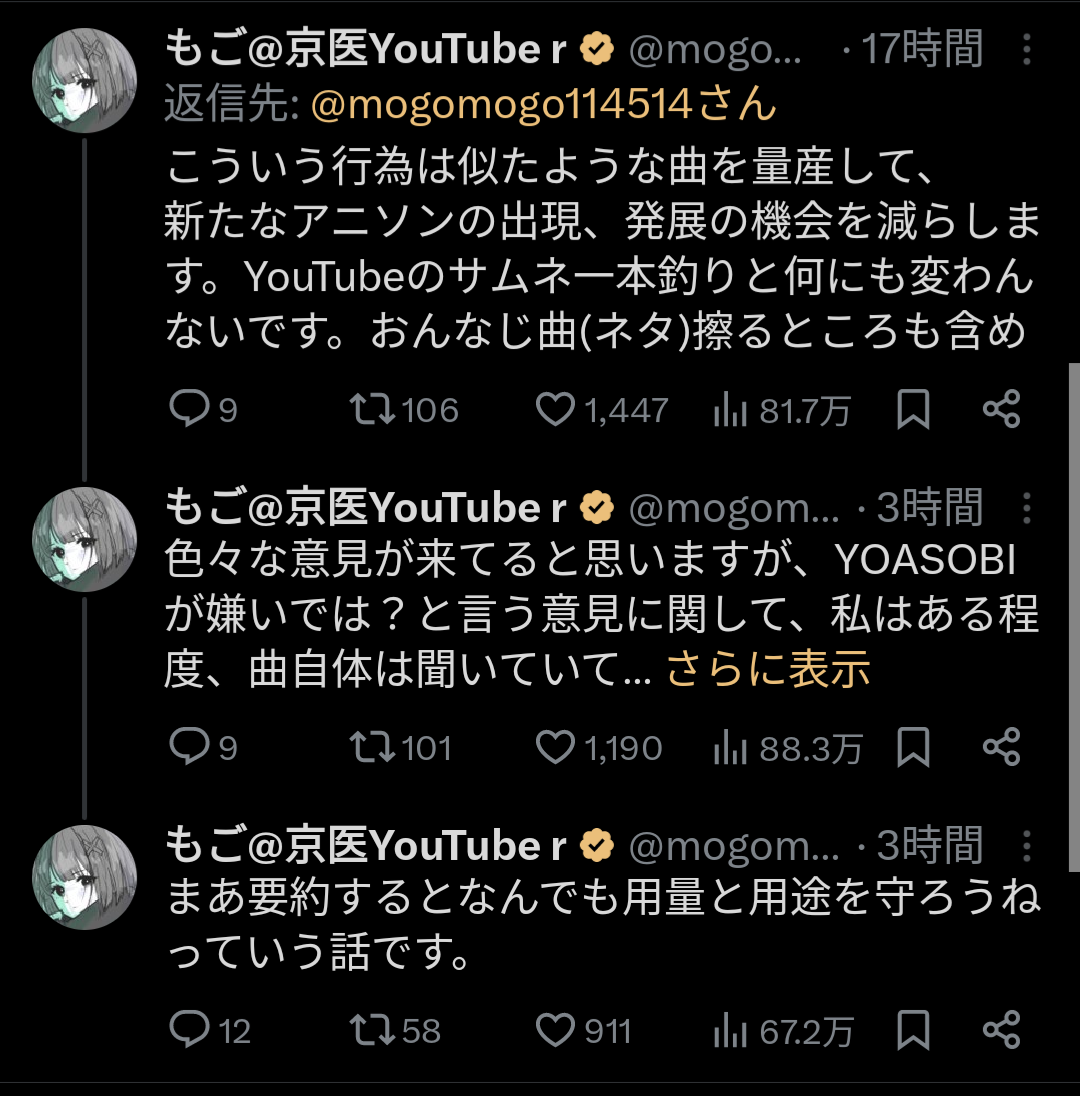
Task: Open more options on the YOASOBI tweet
Action: [x=1027, y=508]
